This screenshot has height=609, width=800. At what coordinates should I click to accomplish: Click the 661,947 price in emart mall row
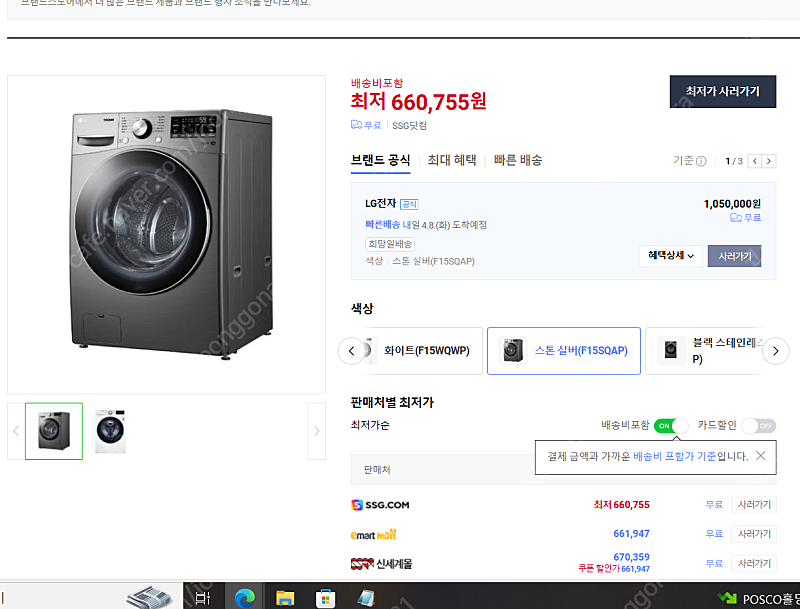point(631,534)
